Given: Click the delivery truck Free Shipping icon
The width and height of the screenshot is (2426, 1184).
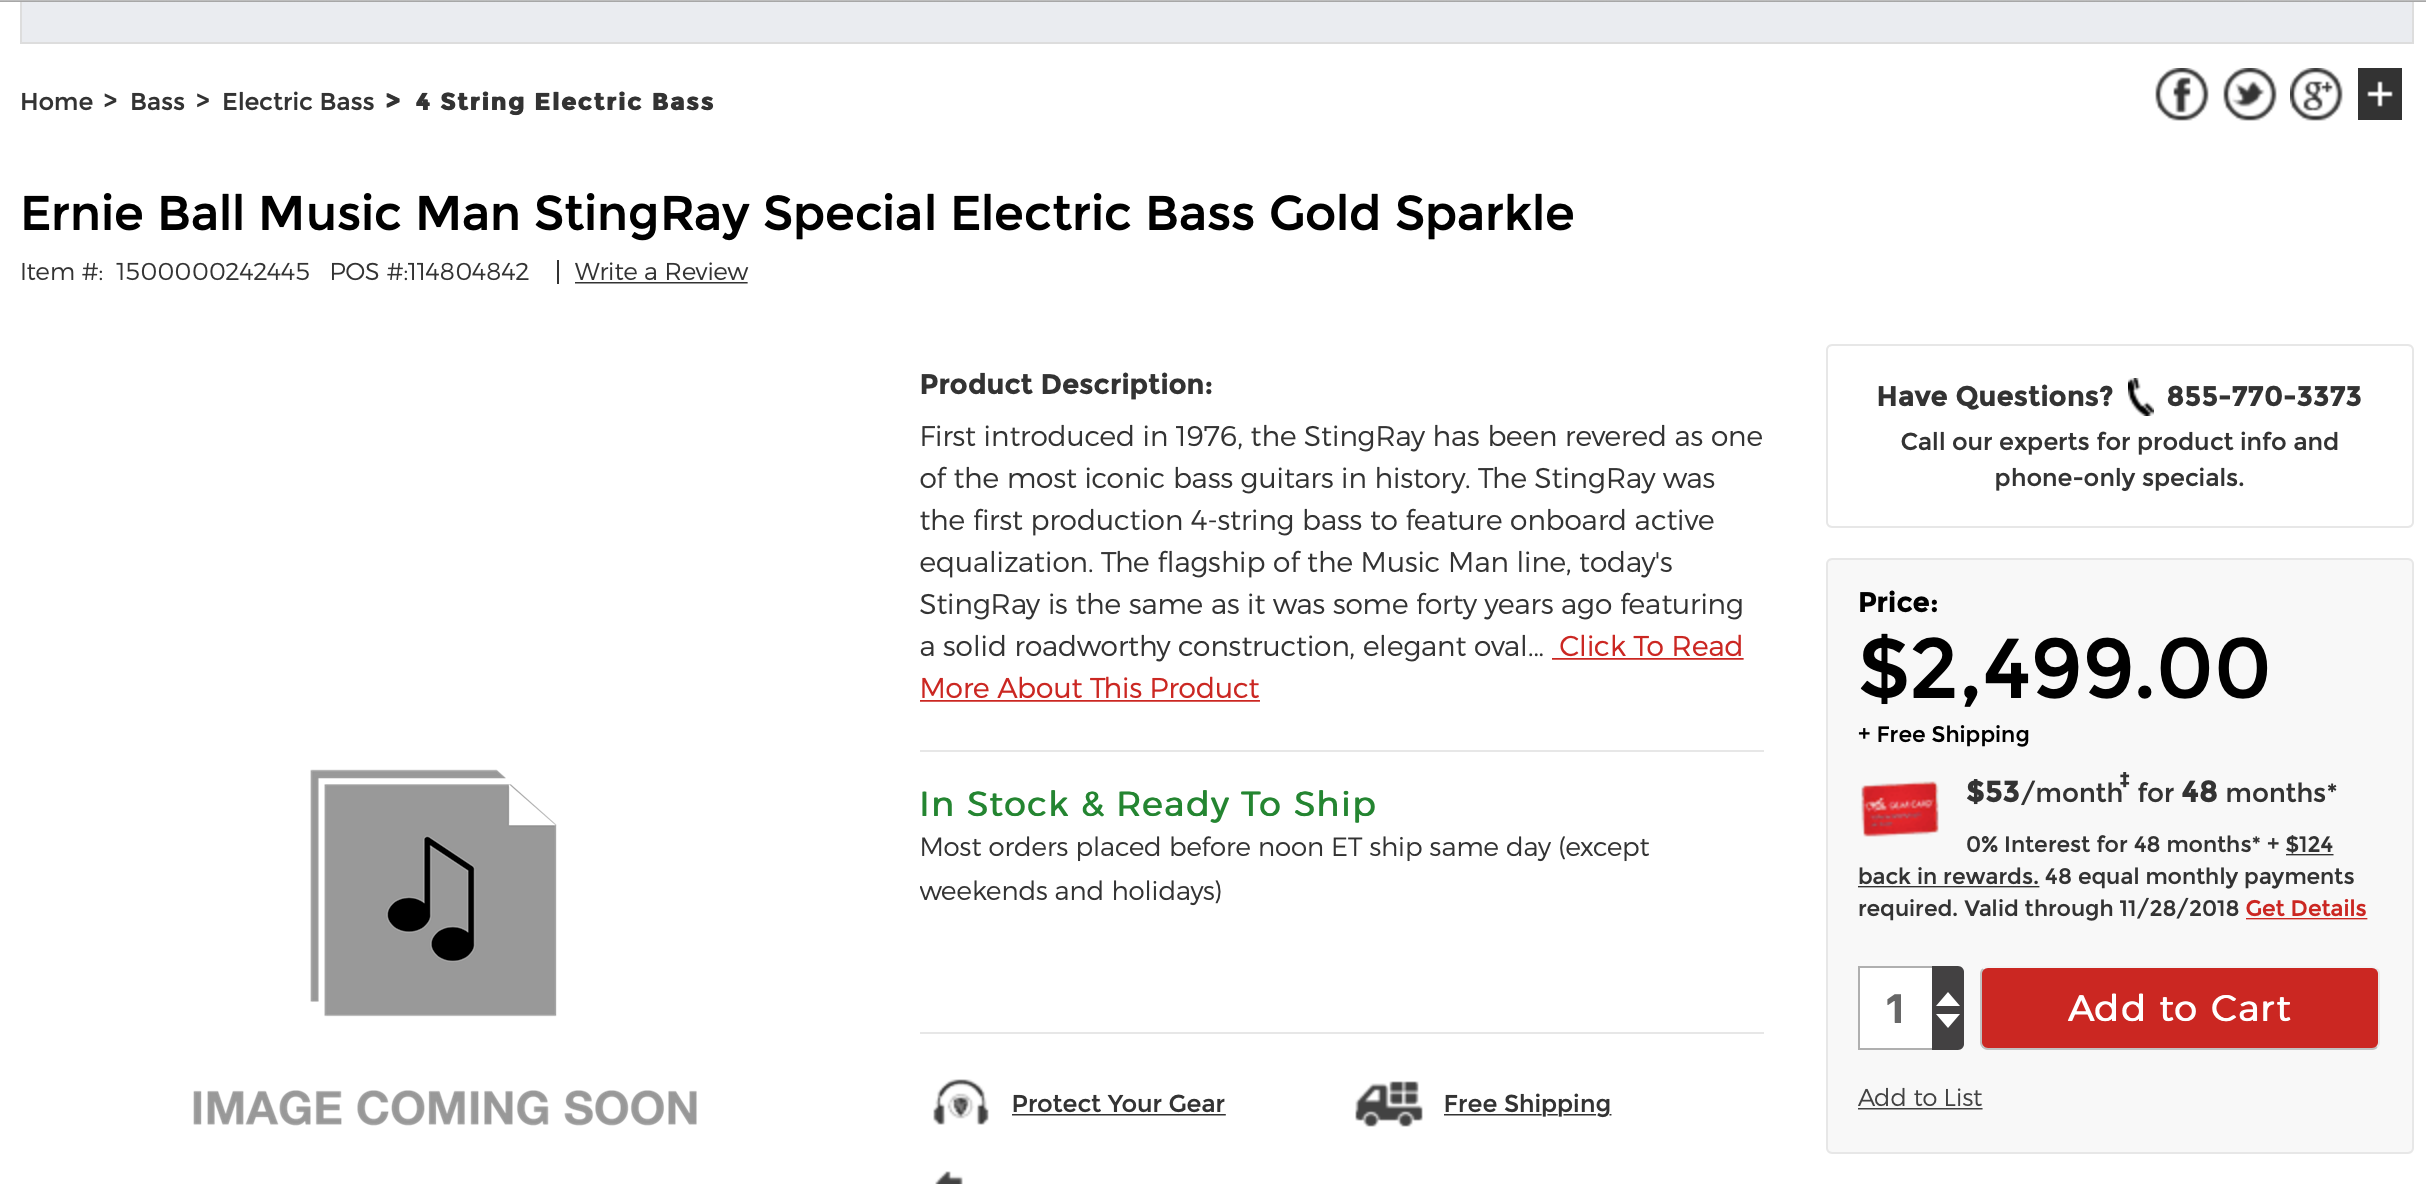Looking at the screenshot, I should point(1388,1103).
